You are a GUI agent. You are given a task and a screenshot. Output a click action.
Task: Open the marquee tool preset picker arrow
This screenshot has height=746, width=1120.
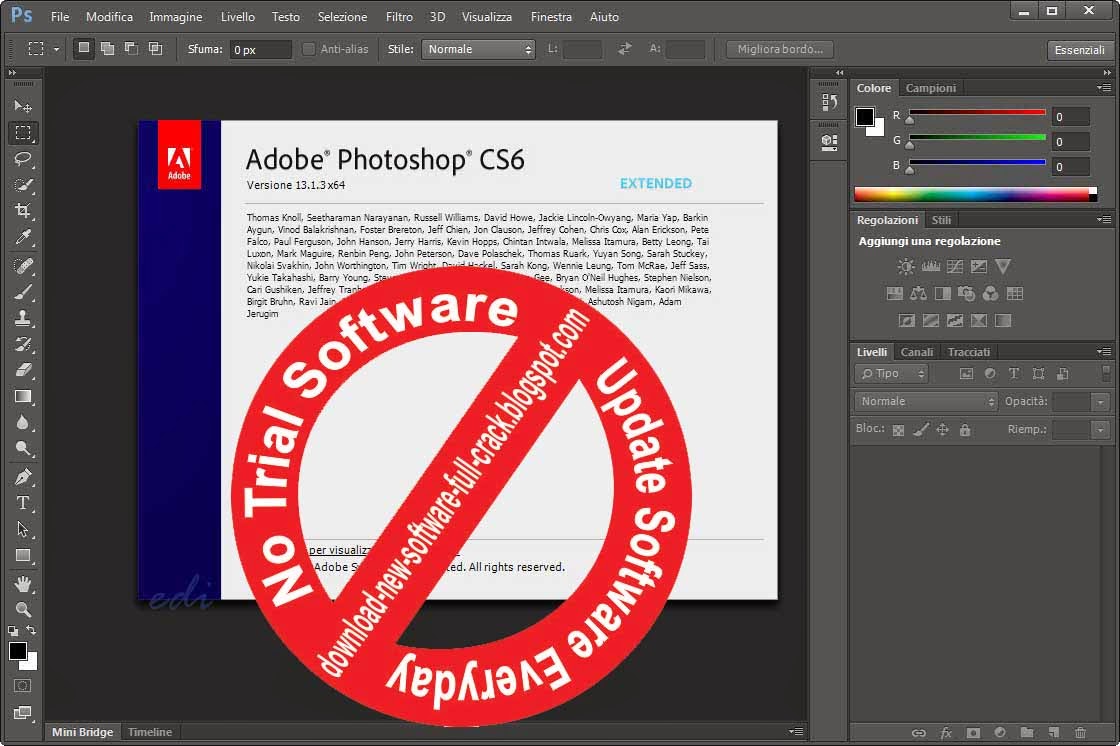pos(56,49)
